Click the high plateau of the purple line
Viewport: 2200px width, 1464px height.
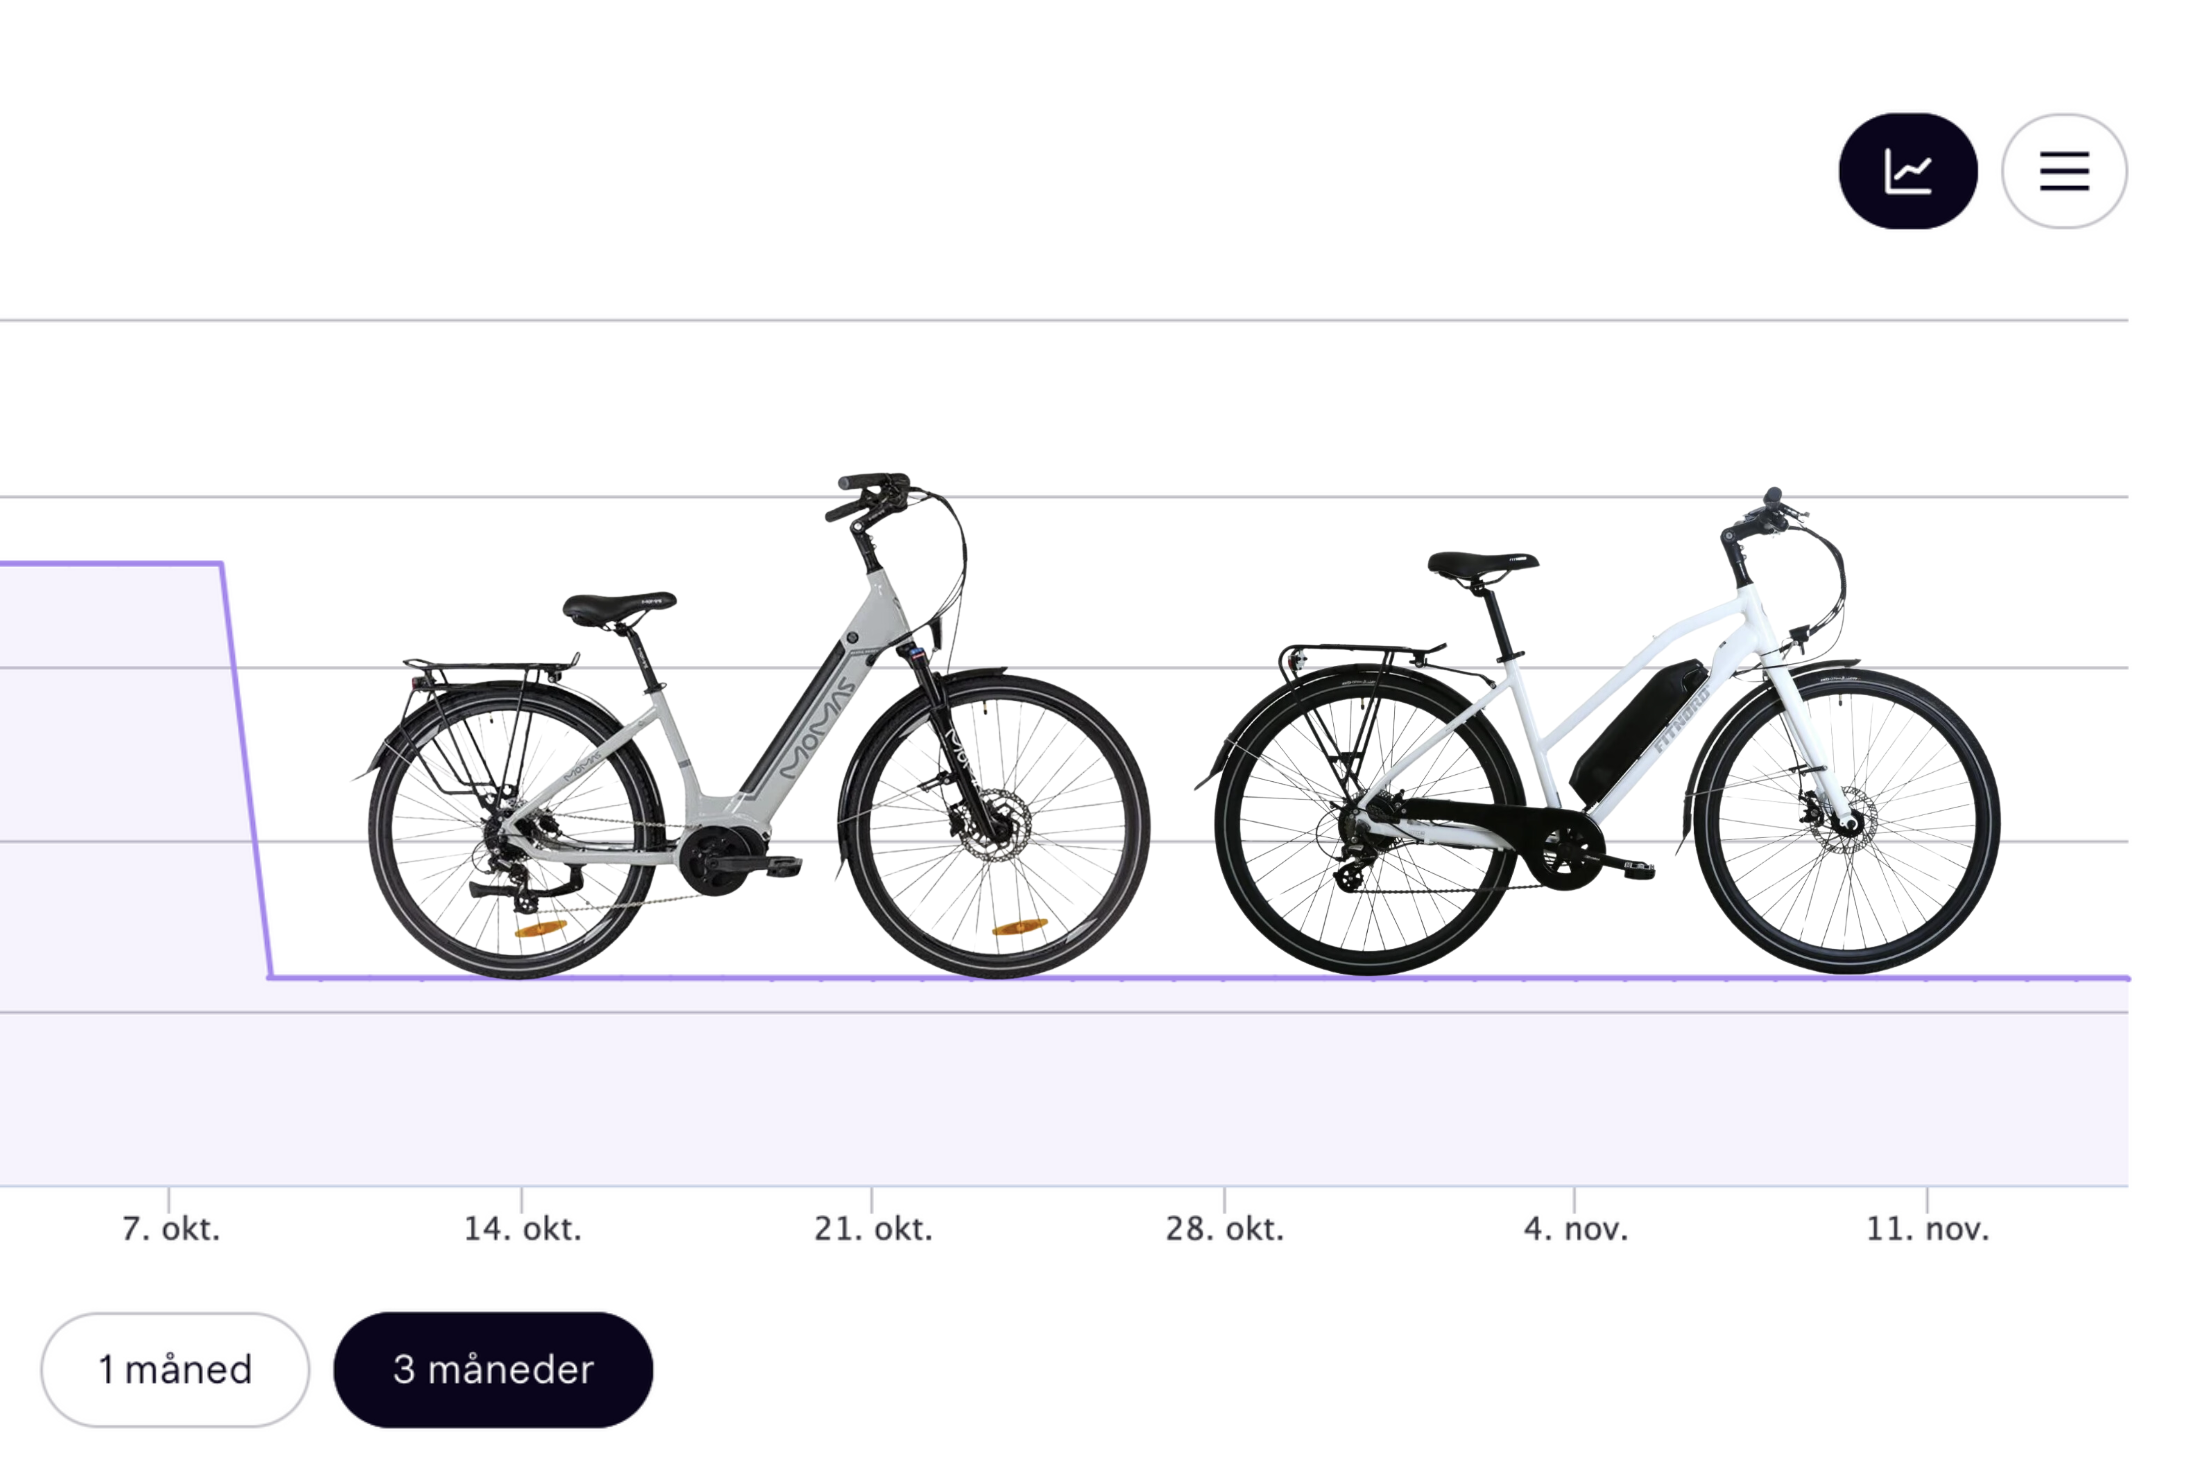tap(110, 564)
